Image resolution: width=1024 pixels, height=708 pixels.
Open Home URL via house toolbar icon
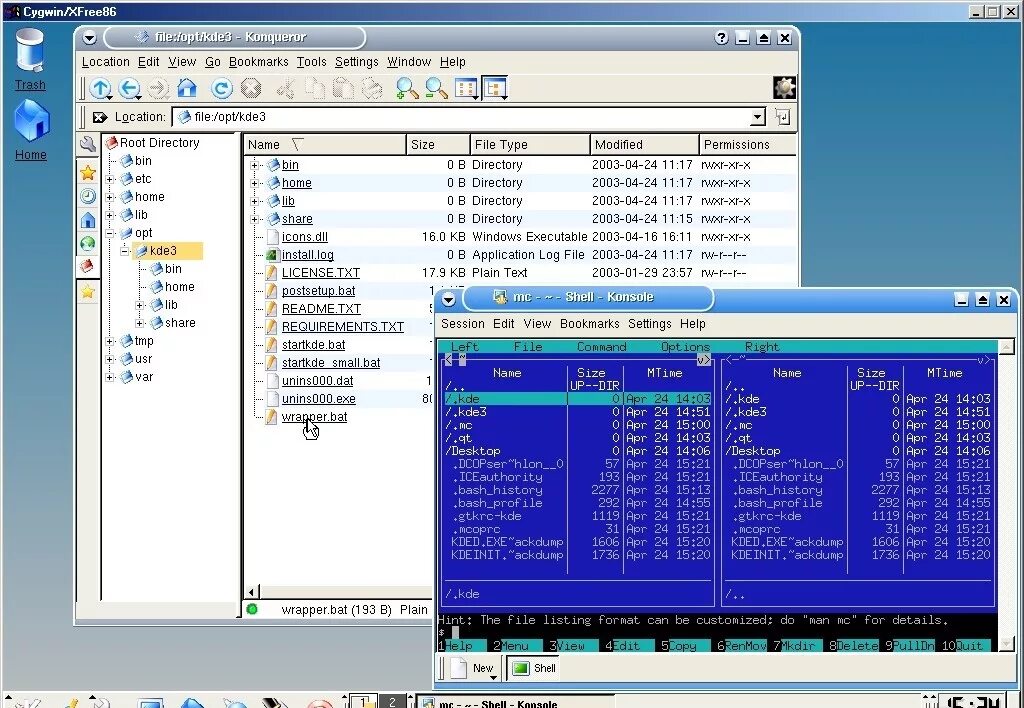pos(187,88)
